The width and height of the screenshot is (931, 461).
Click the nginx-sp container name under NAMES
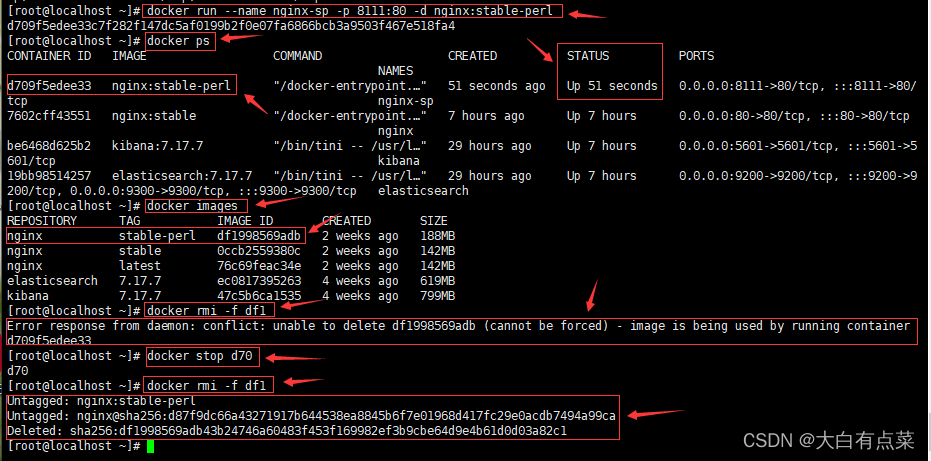tap(406, 101)
